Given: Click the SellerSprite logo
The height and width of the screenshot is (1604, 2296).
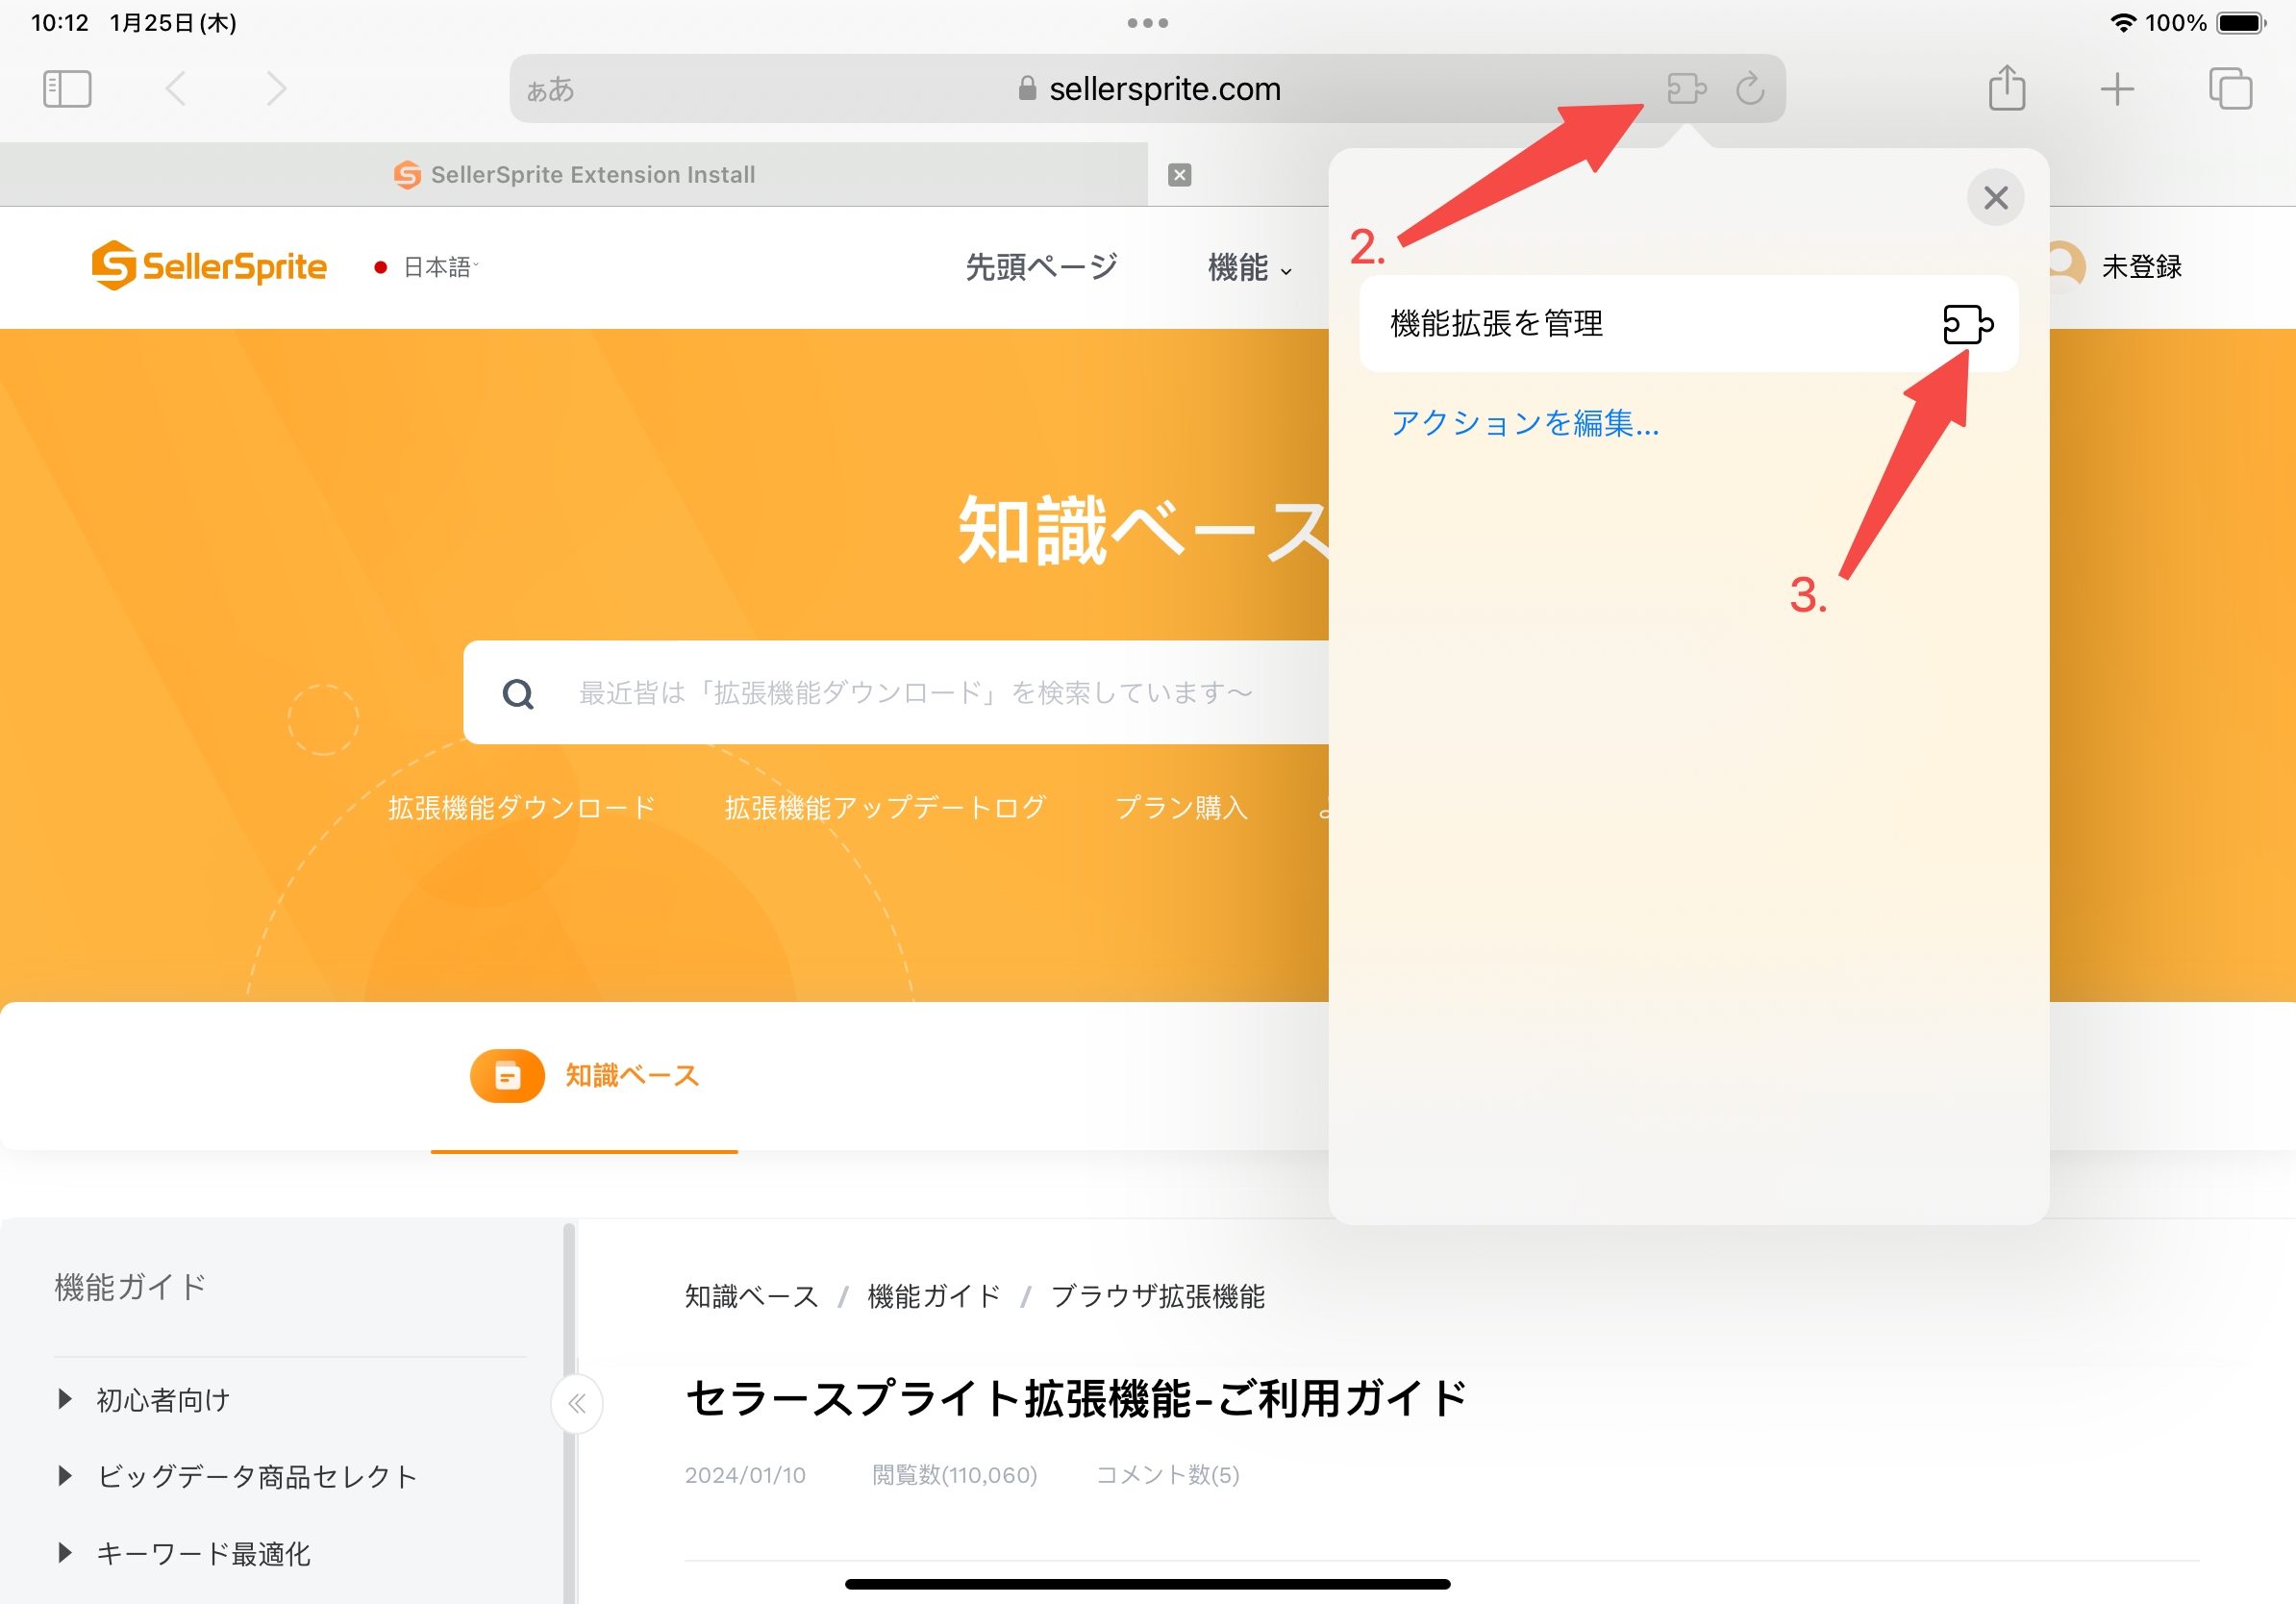Looking at the screenshot, I should tap(209, 266).
